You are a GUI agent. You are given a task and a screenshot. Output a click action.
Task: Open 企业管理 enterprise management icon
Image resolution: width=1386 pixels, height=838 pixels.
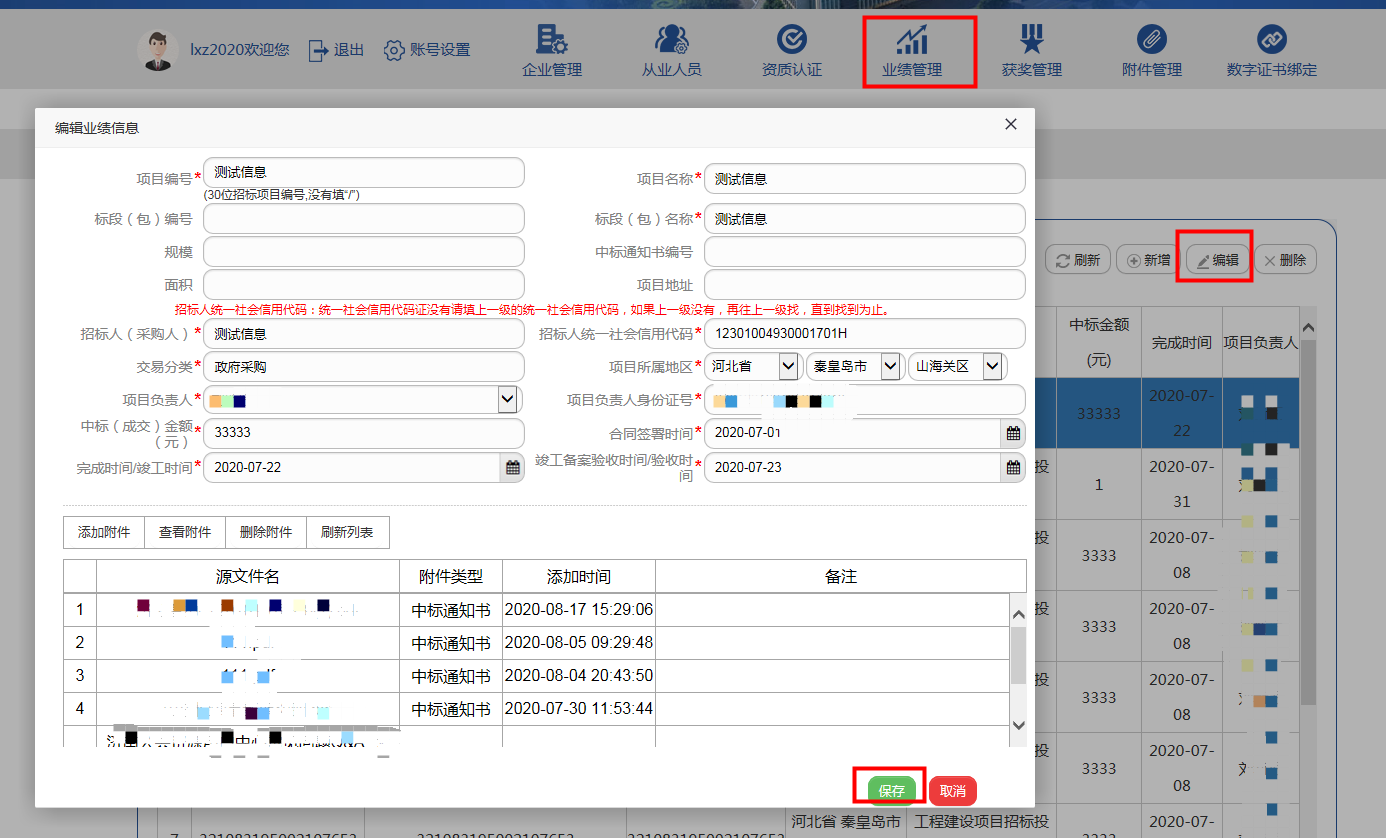point(551,51)
